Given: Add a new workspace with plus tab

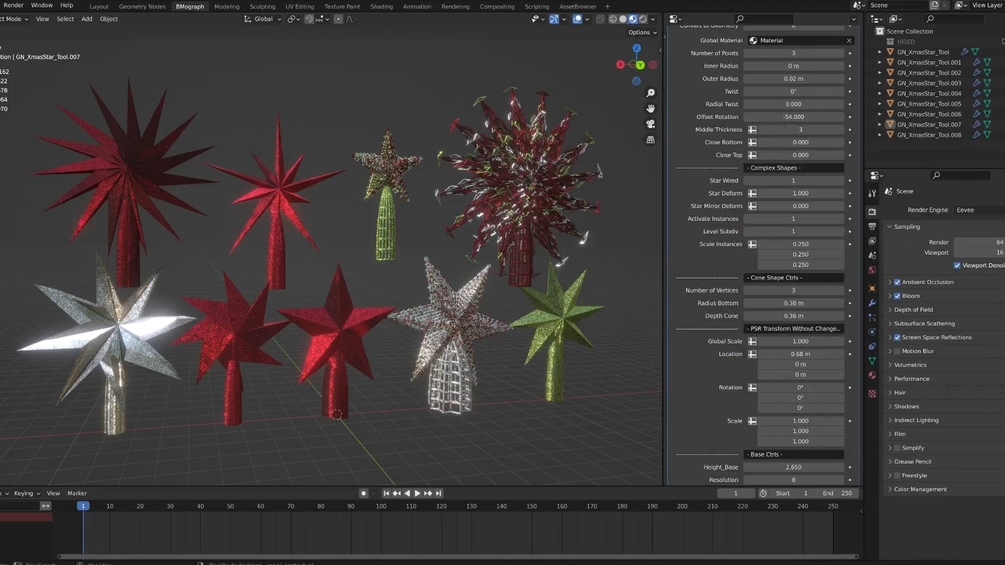Looking at the screenshot, I should [x=608, y=6].
